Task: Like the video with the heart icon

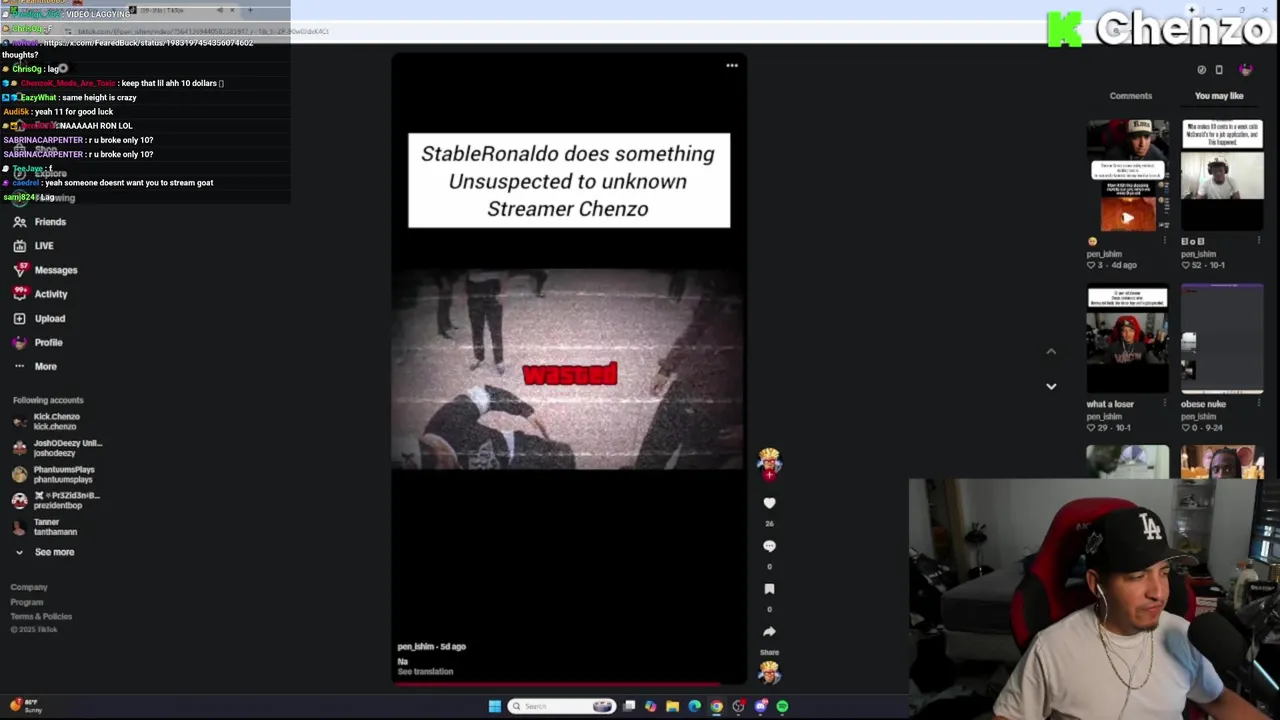Action: (x=769, y=503)
